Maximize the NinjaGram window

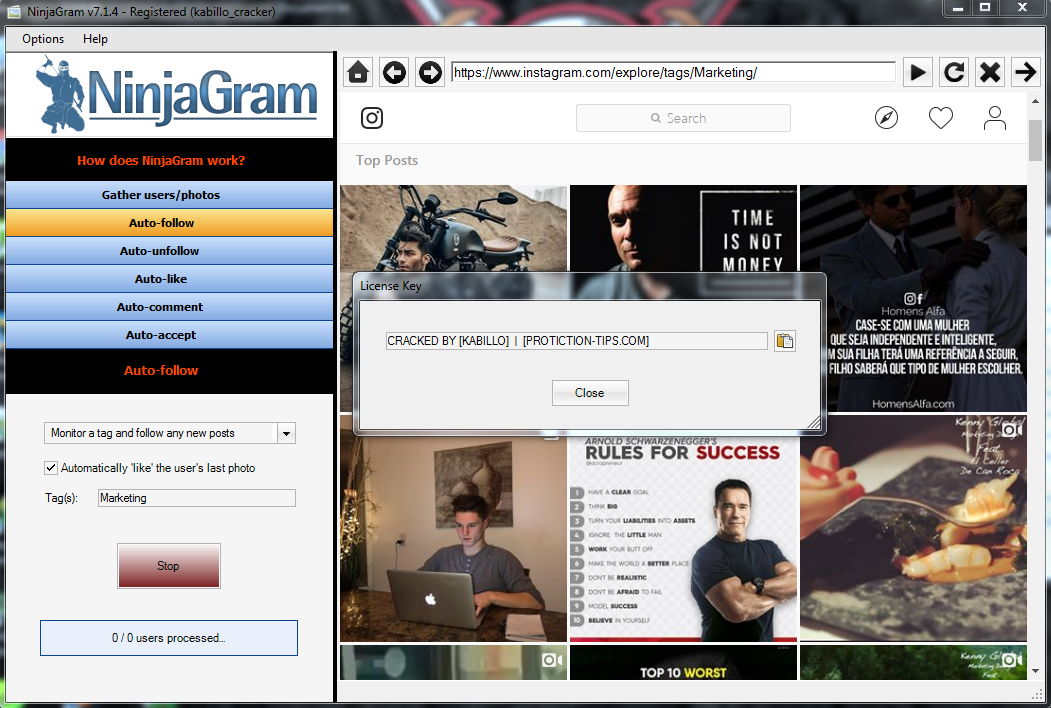coord(985,8)
